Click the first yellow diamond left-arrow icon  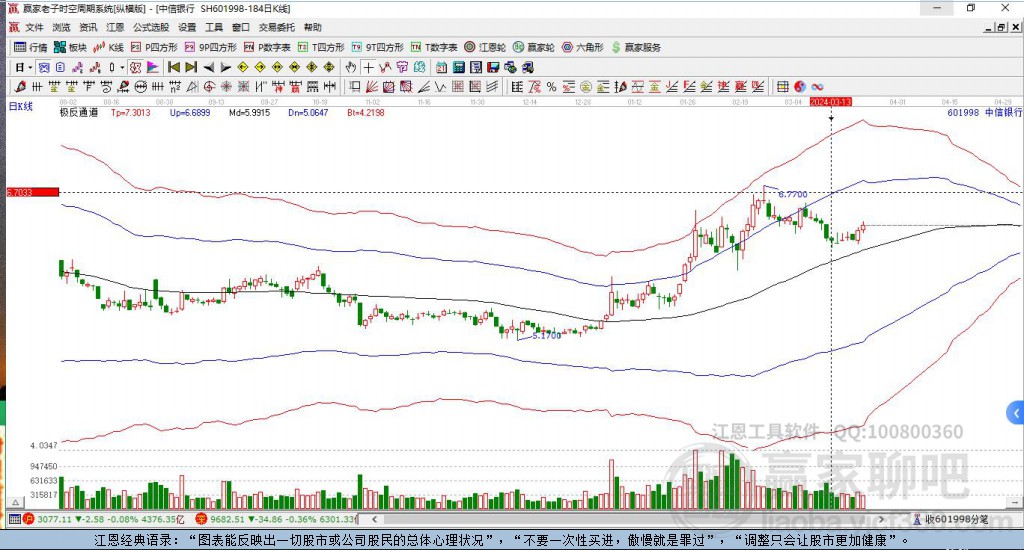(x=243, y=67)
